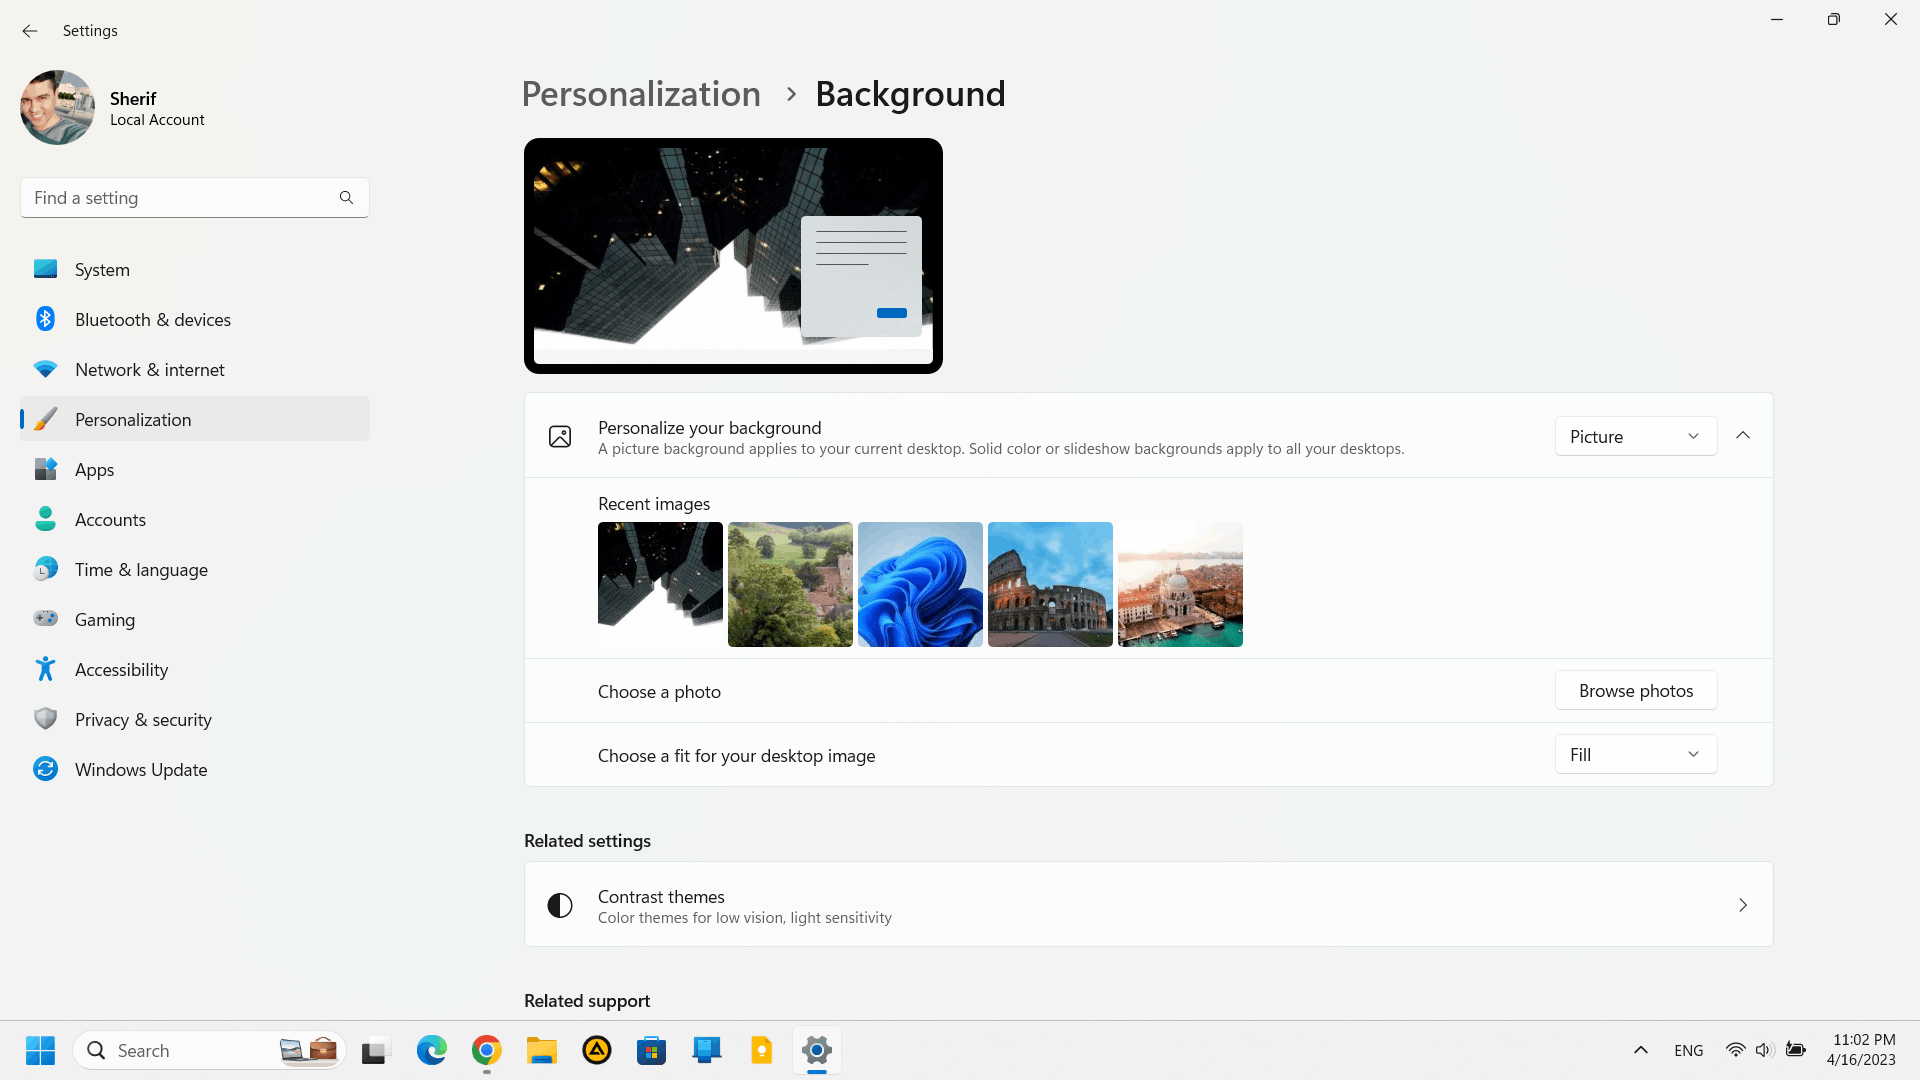Click the Network & internet icon

click(45, 369)
